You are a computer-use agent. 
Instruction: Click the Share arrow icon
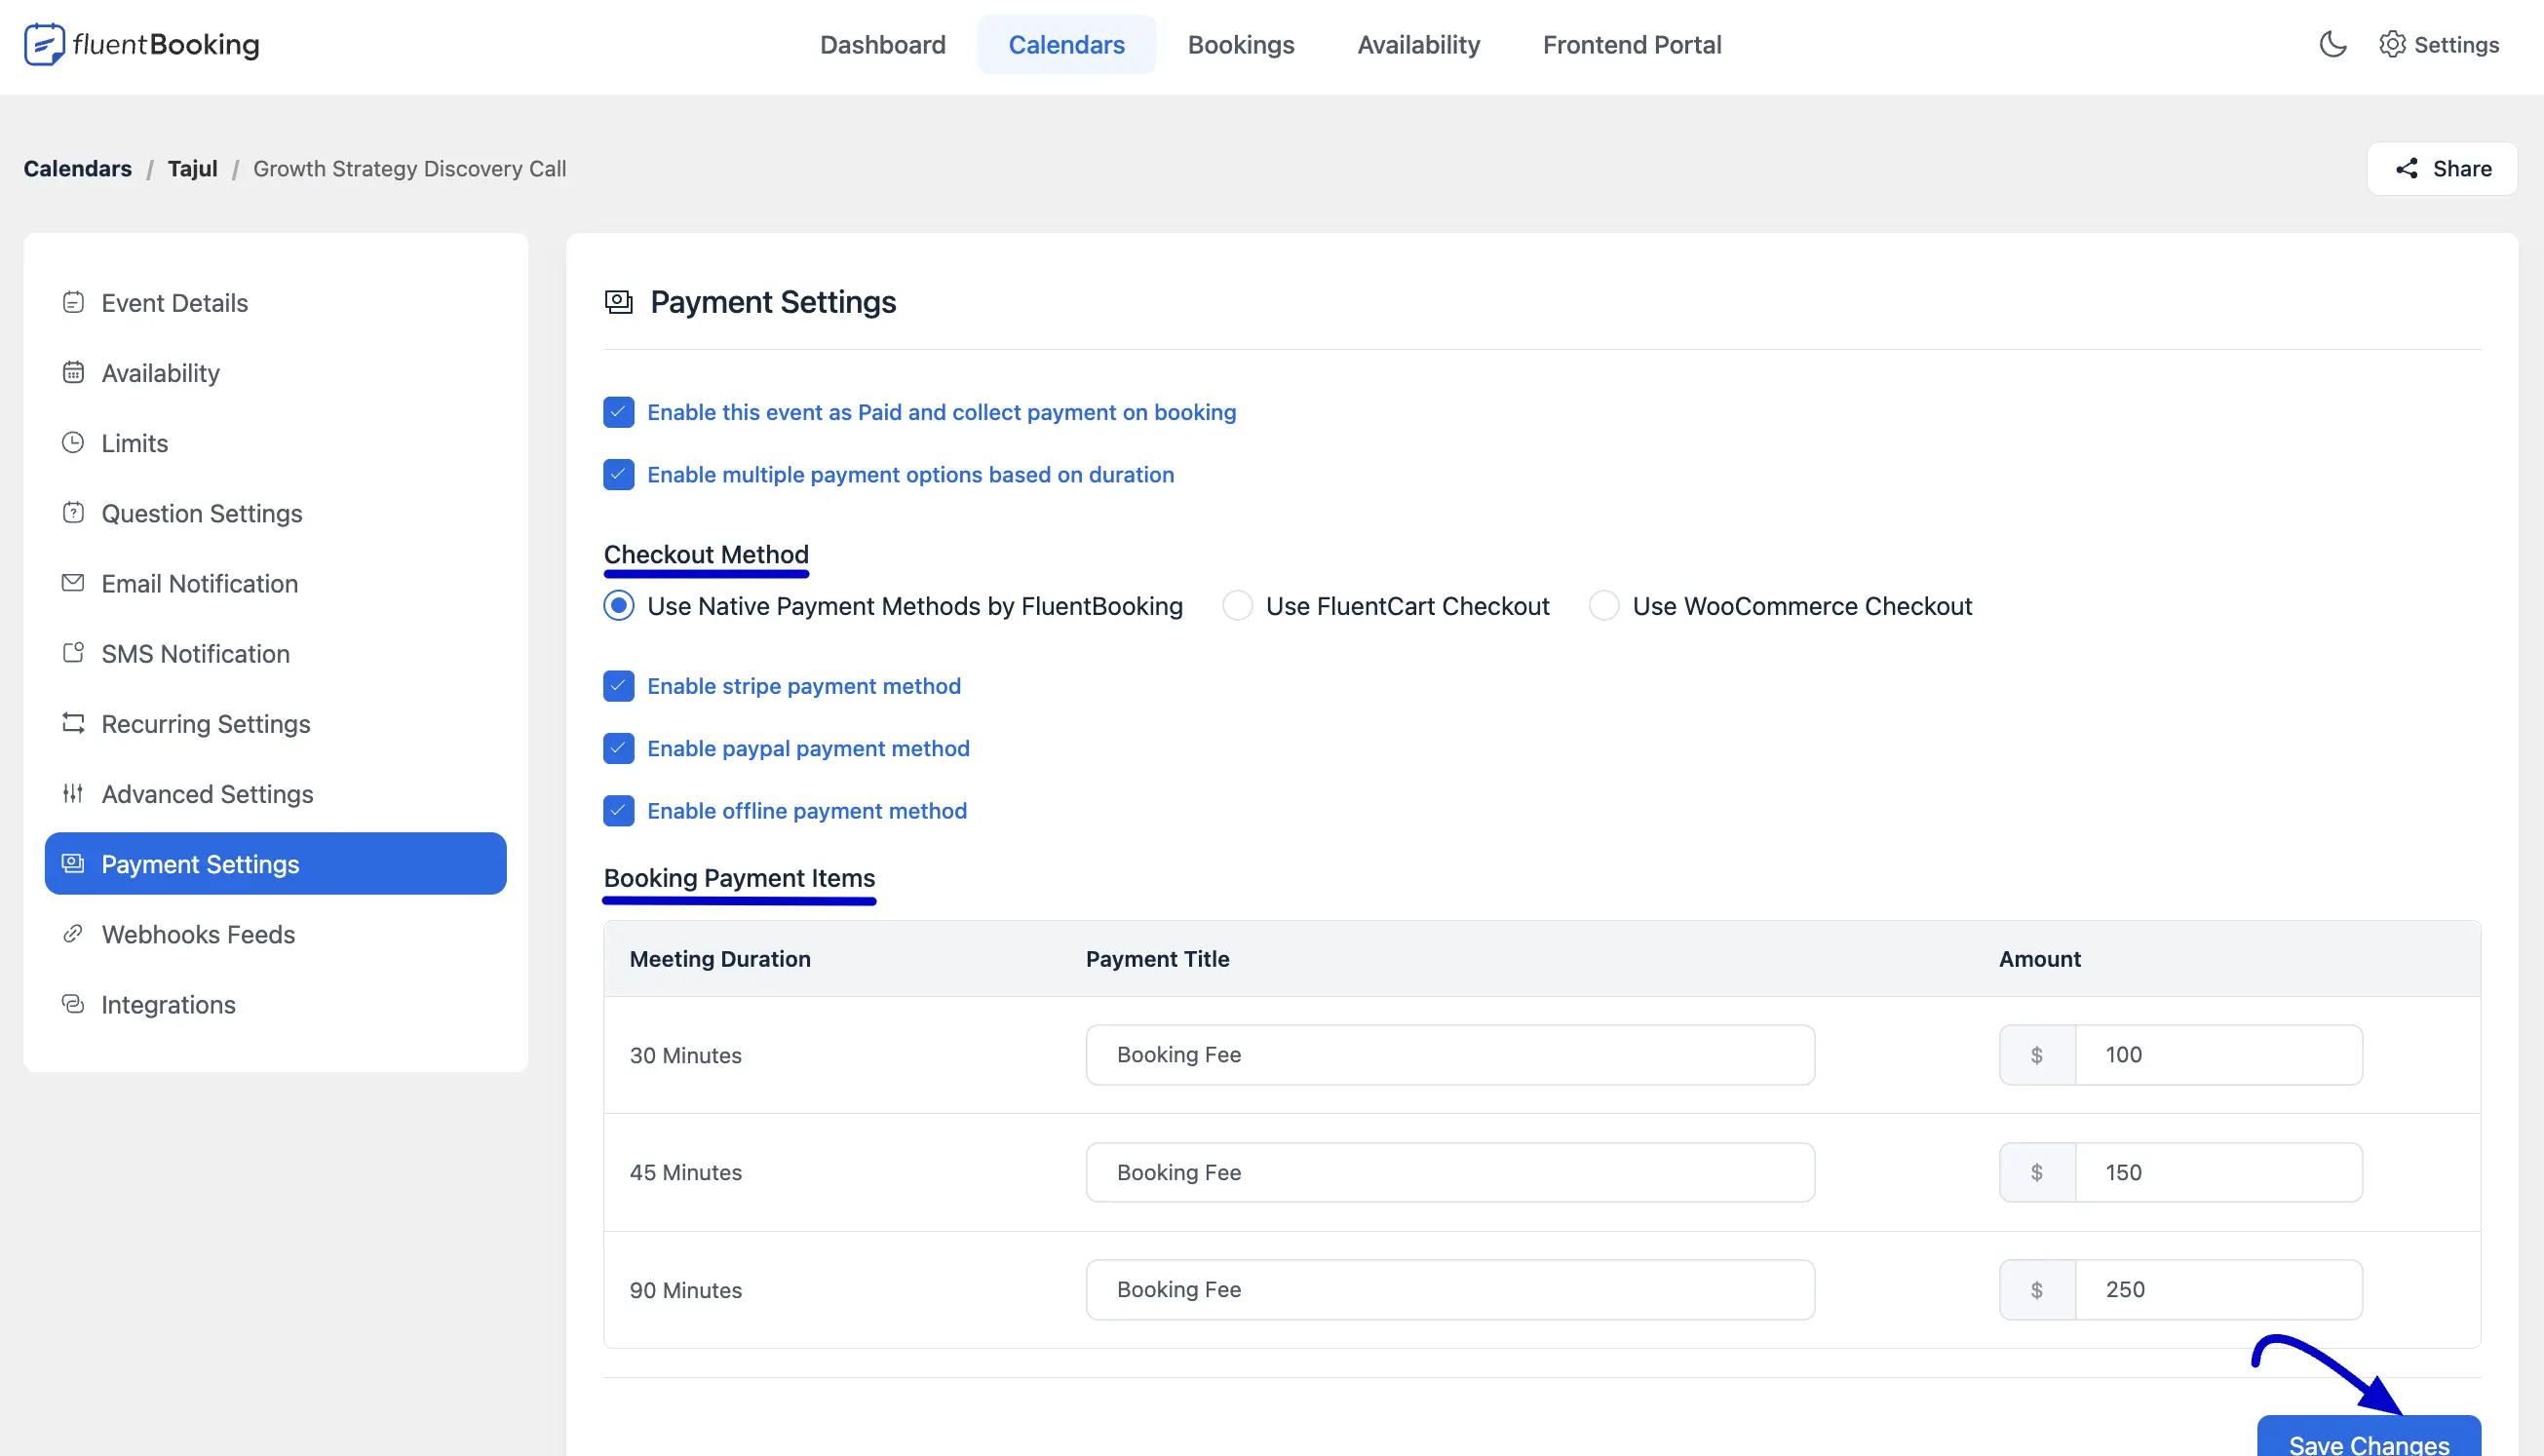(x=2407, y=168)
